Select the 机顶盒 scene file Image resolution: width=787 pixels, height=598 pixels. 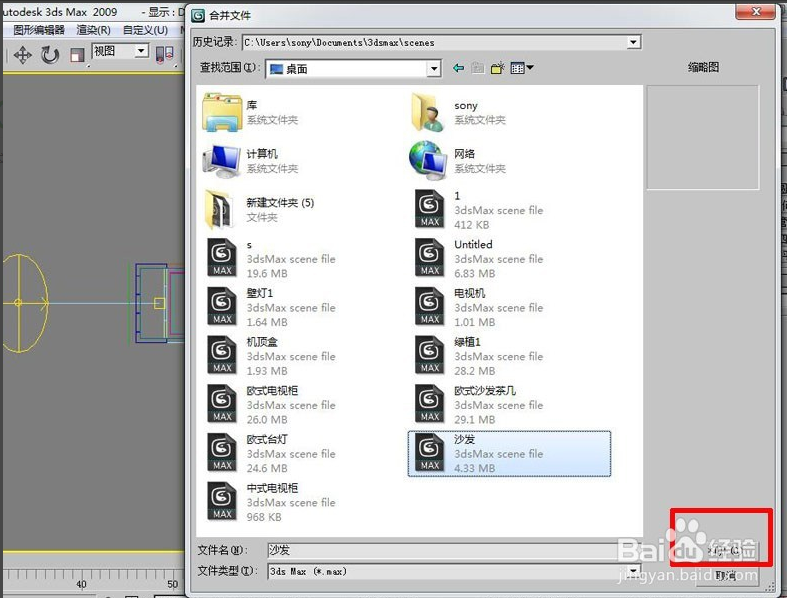[x=272, y=355]
